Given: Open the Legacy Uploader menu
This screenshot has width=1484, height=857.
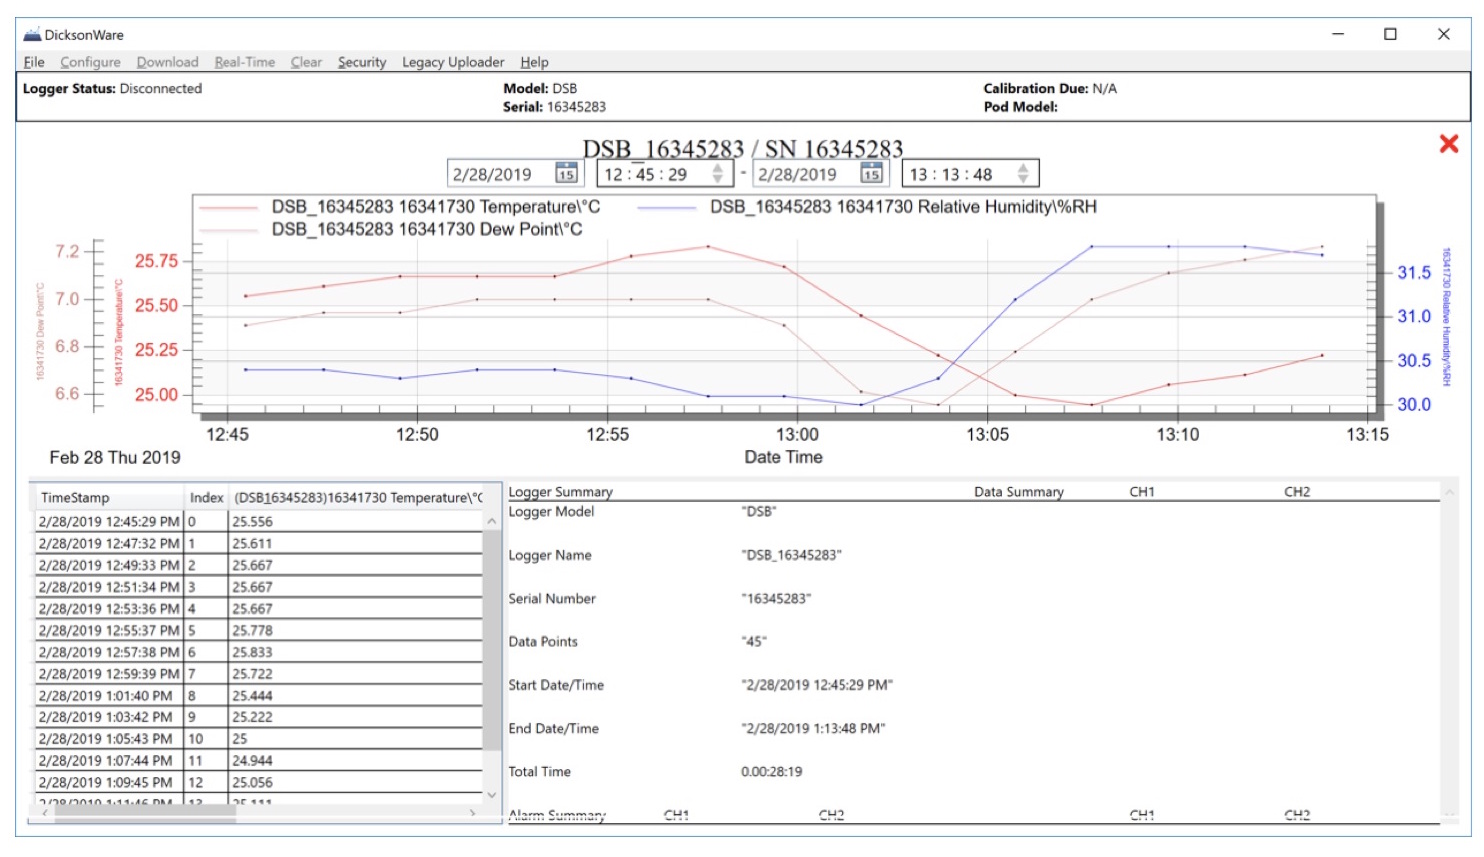Looking at the screenshot, I should tap(453, 62).
